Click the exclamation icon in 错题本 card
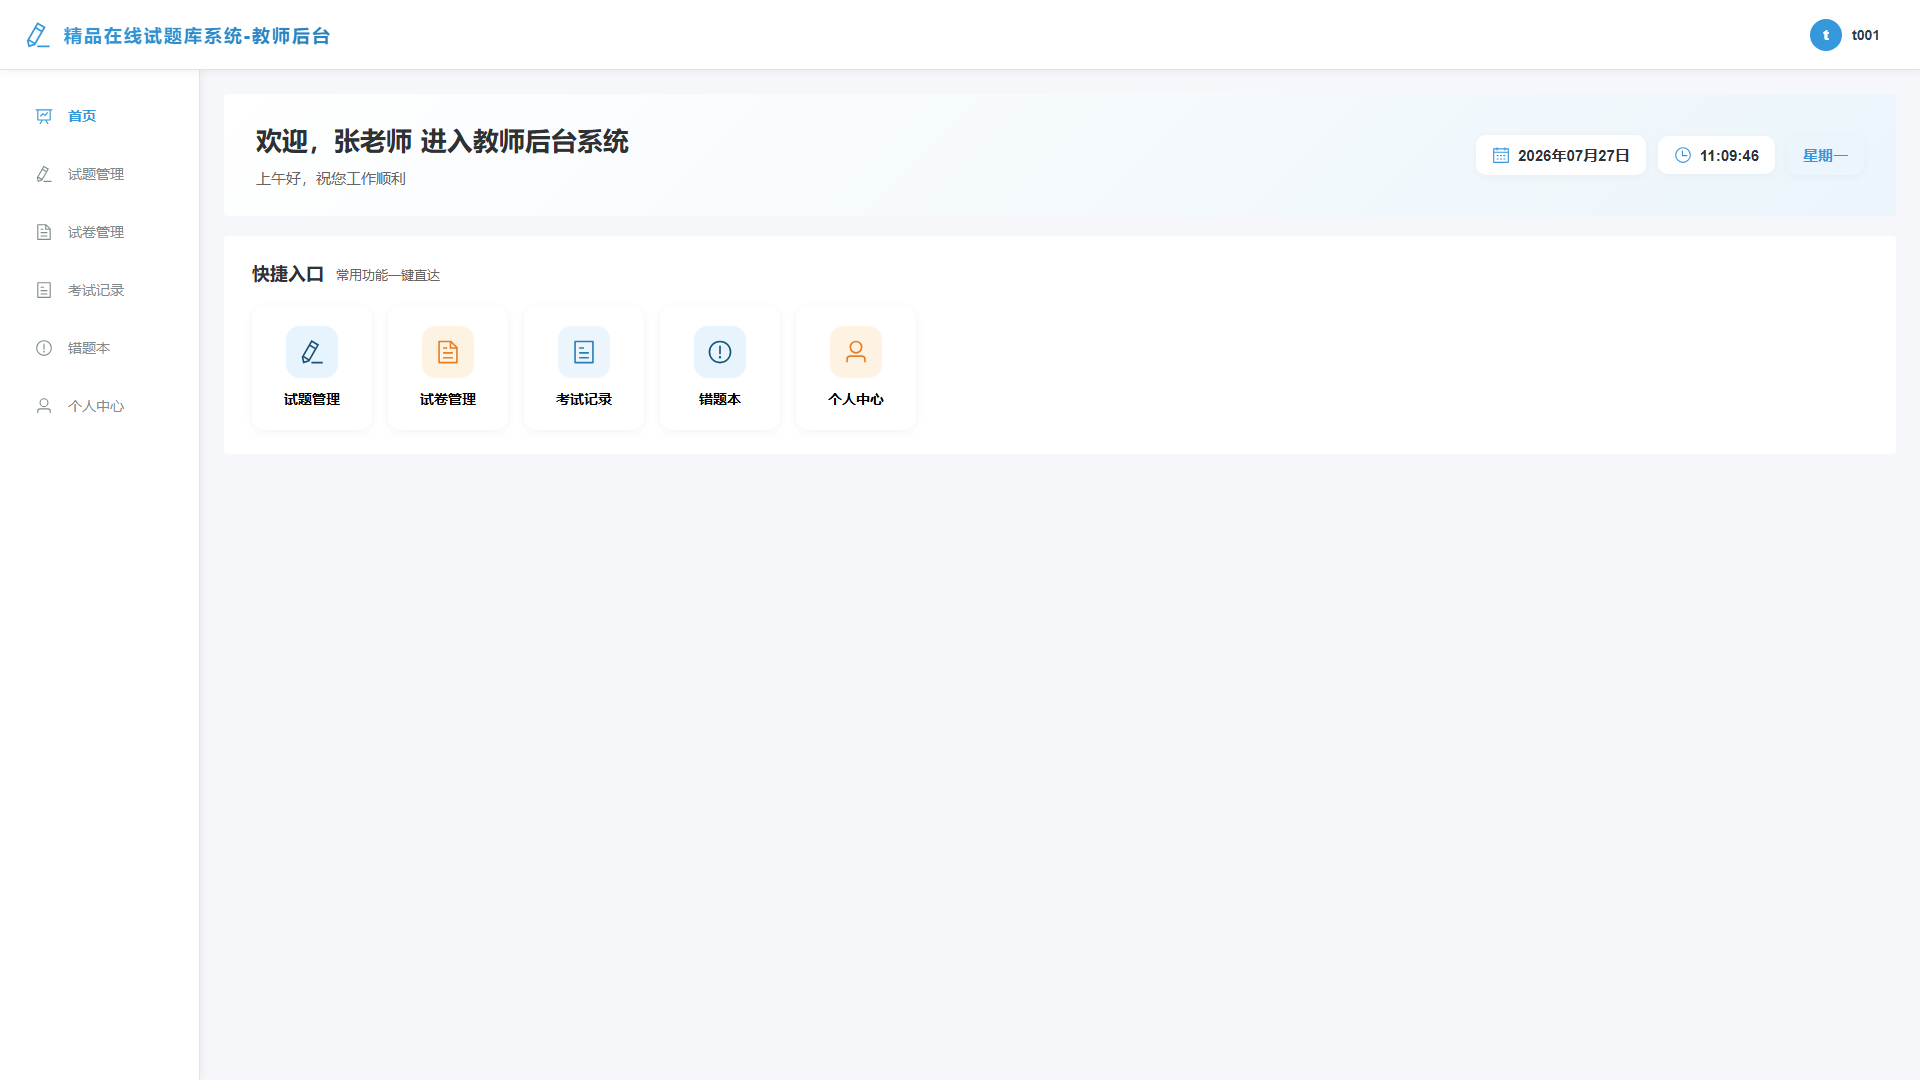The width and height of the screenshot is (1920, 1080). tap(720, 352)
